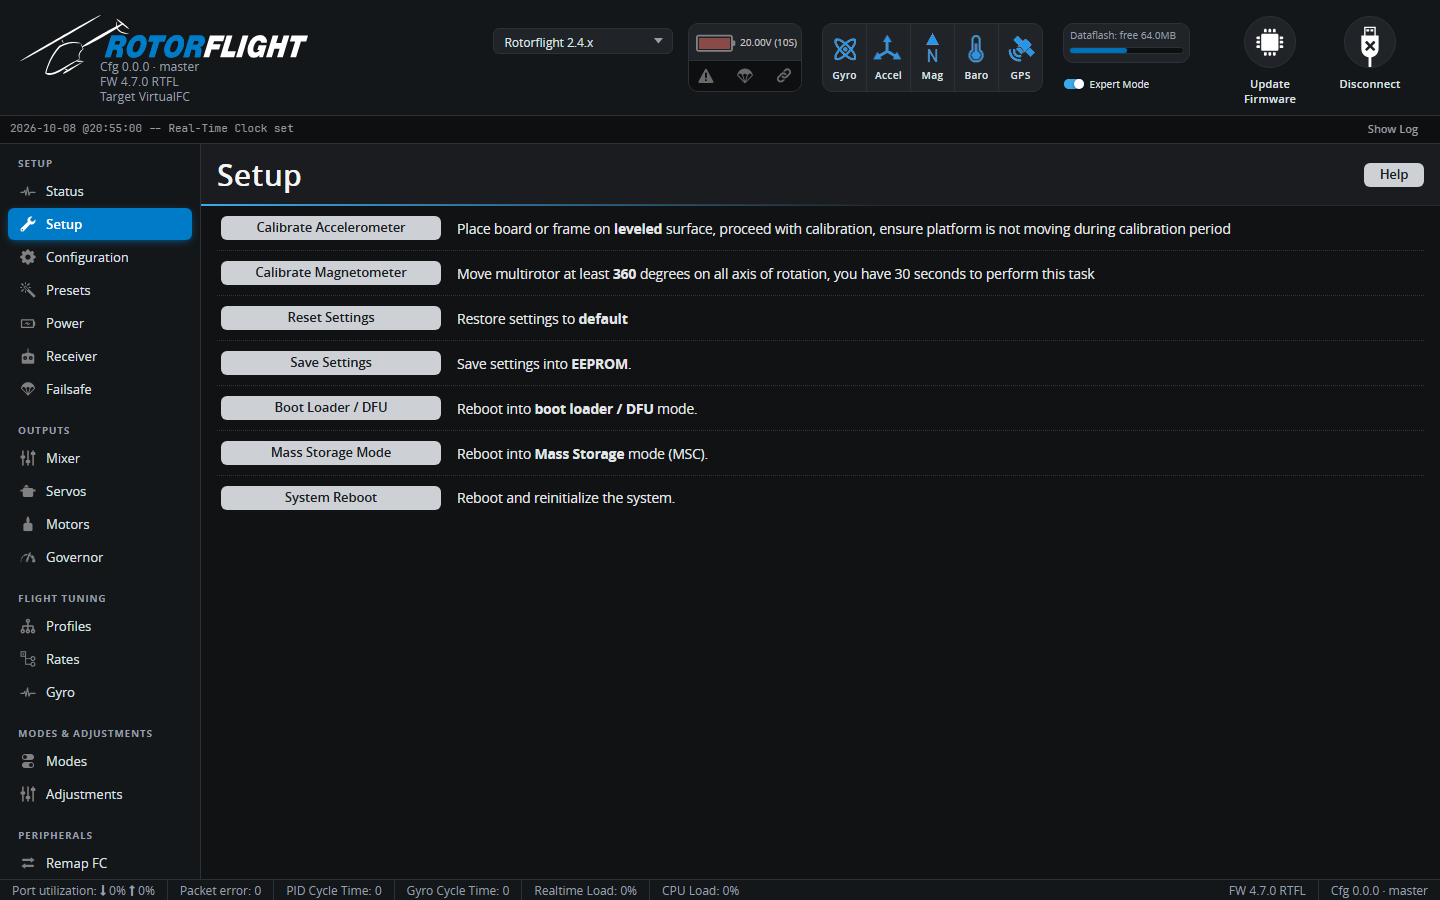Toggle the Expert Mode switch

click(1074, 84)
